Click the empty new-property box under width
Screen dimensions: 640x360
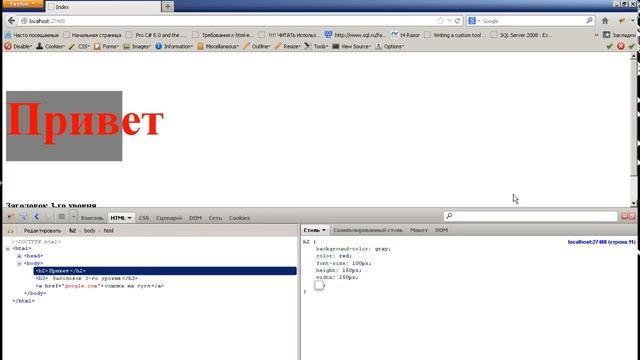(x=319, y=285)
